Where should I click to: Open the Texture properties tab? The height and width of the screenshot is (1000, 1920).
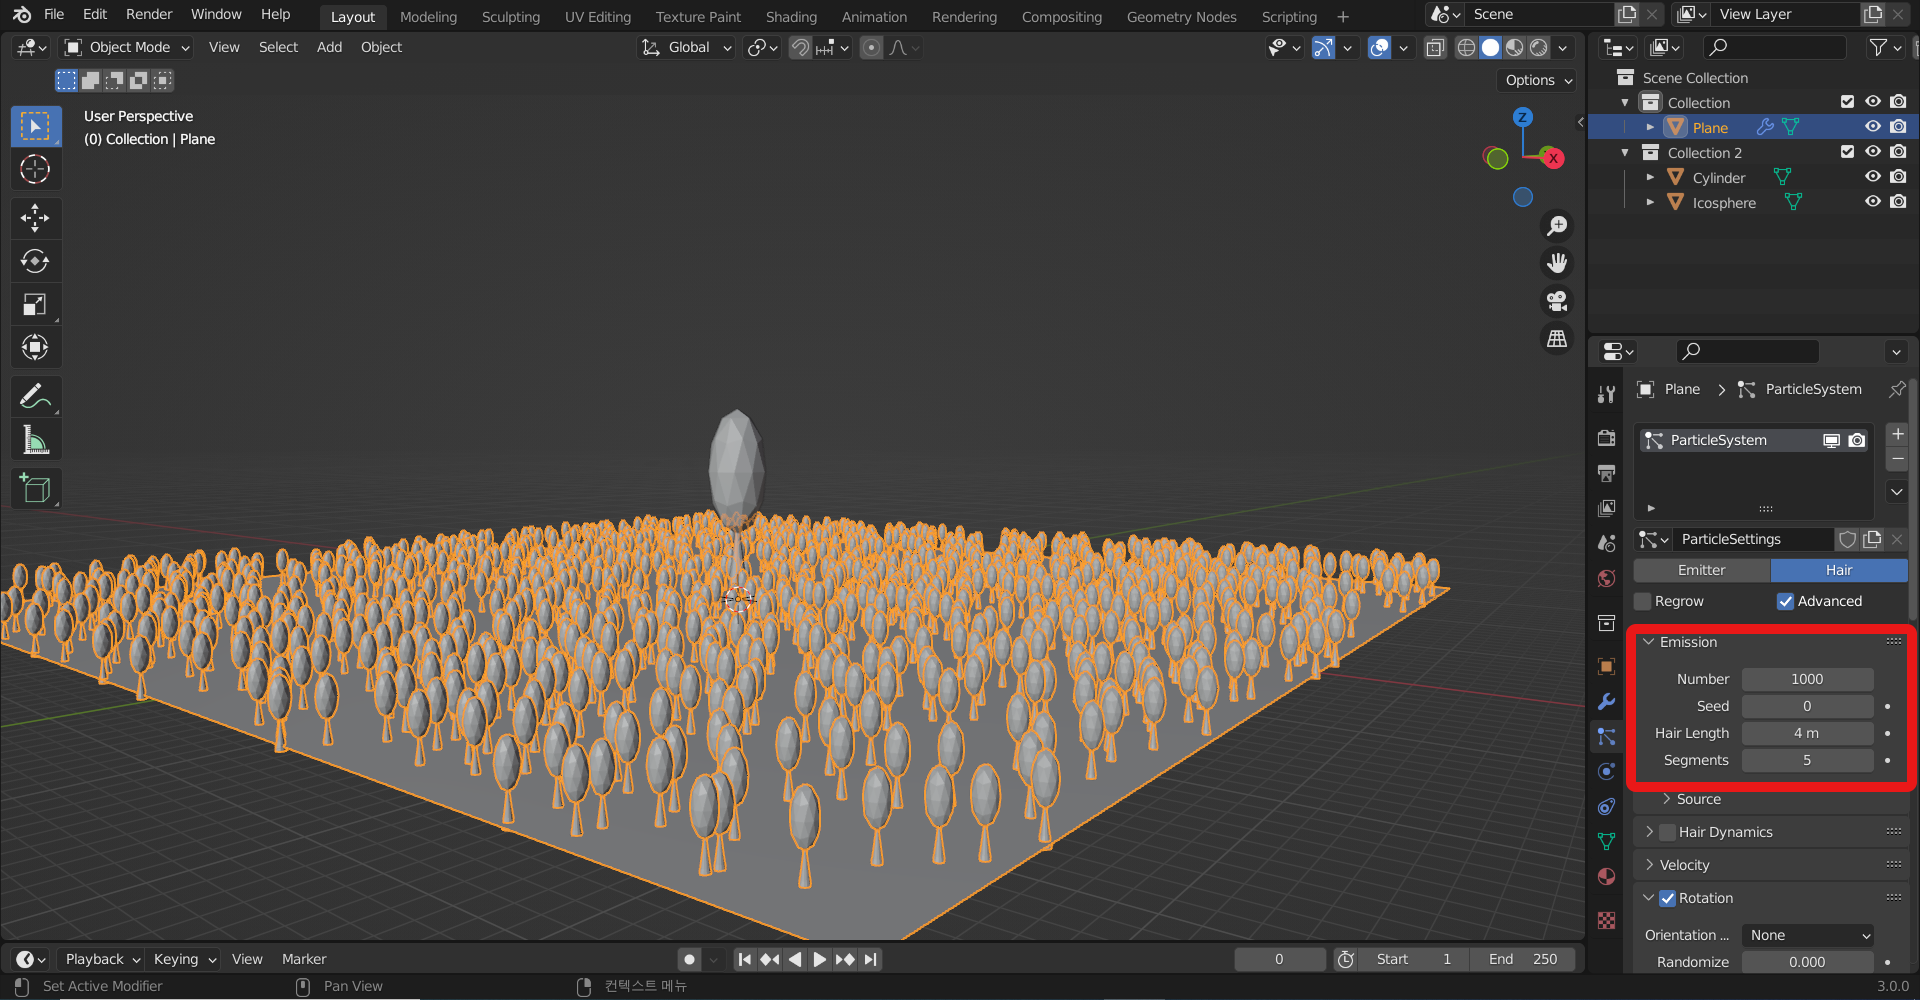tap(1606, 921)
